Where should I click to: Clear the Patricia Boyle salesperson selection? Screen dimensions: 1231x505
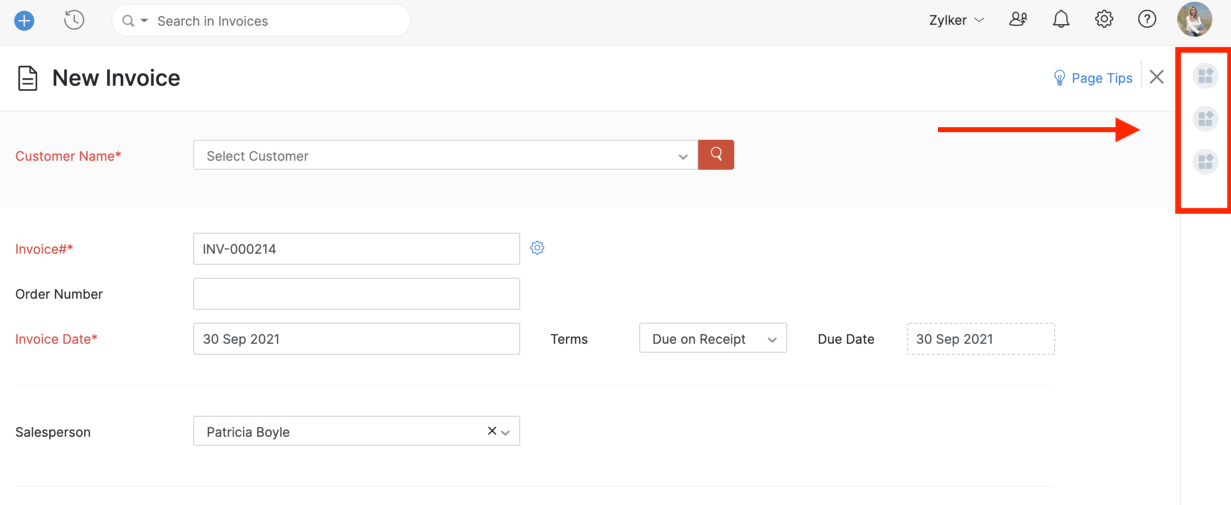tap(492, 431)
